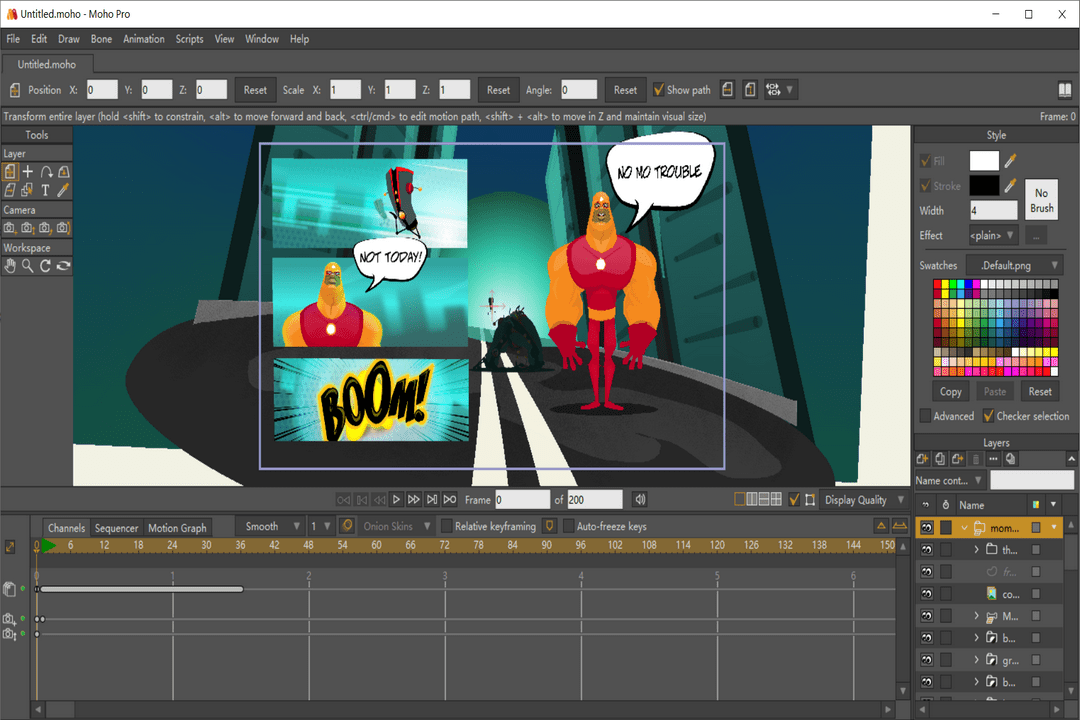Pick the Pan Workspace hand tool
1080x720 pixels.
pos(10,266)
